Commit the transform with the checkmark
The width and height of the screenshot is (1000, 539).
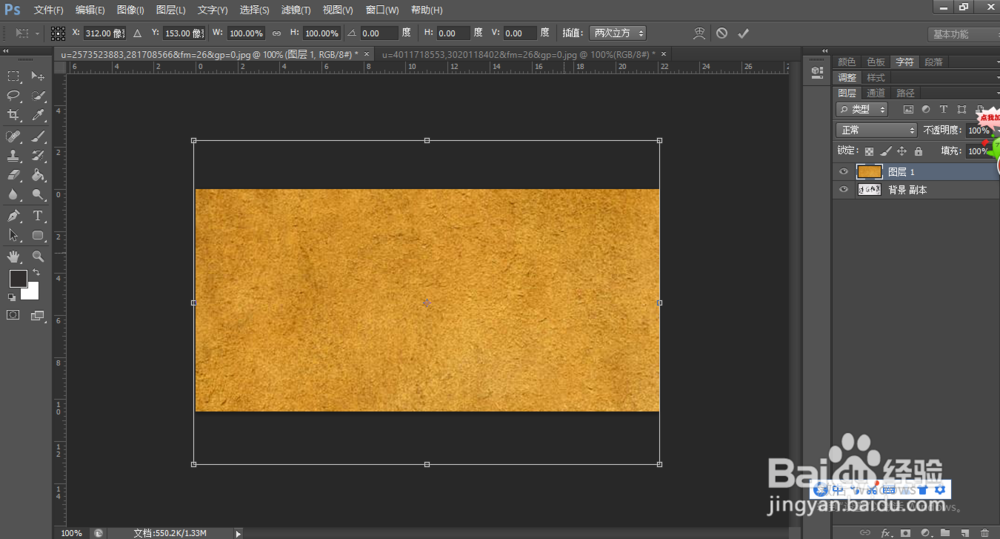point(743,33)
